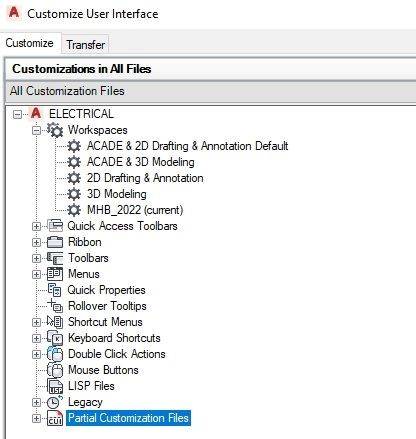Select the MHB_2022 (current) workspace
Image resolution: width=416 pixels, height=439 pixels.
[135, 210]
